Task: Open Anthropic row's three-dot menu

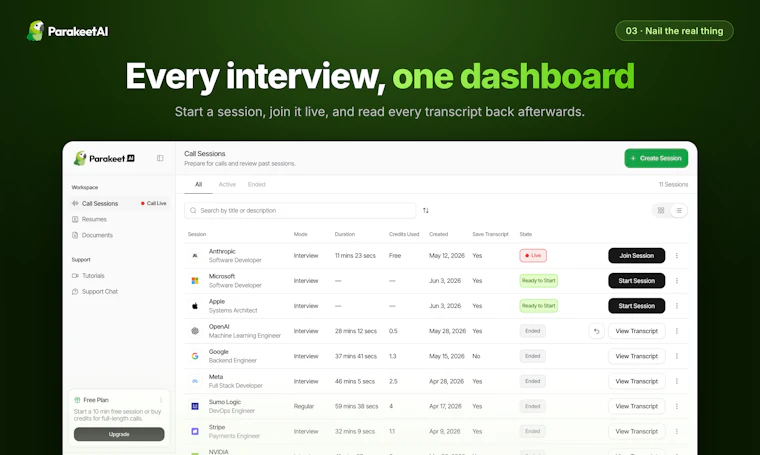Action: 677,255
